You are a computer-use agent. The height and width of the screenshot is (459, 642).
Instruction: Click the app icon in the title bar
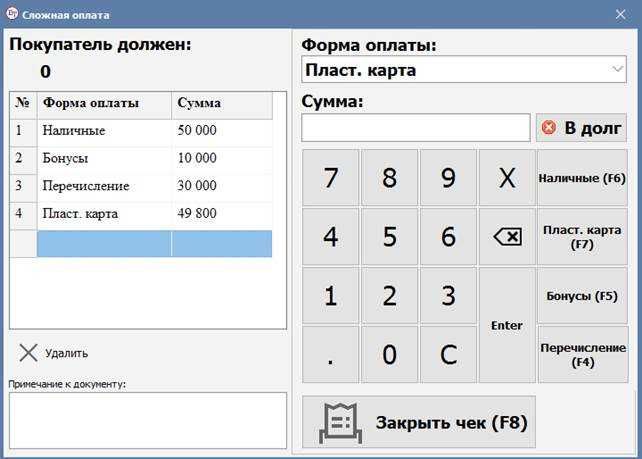tap(12, 14)
